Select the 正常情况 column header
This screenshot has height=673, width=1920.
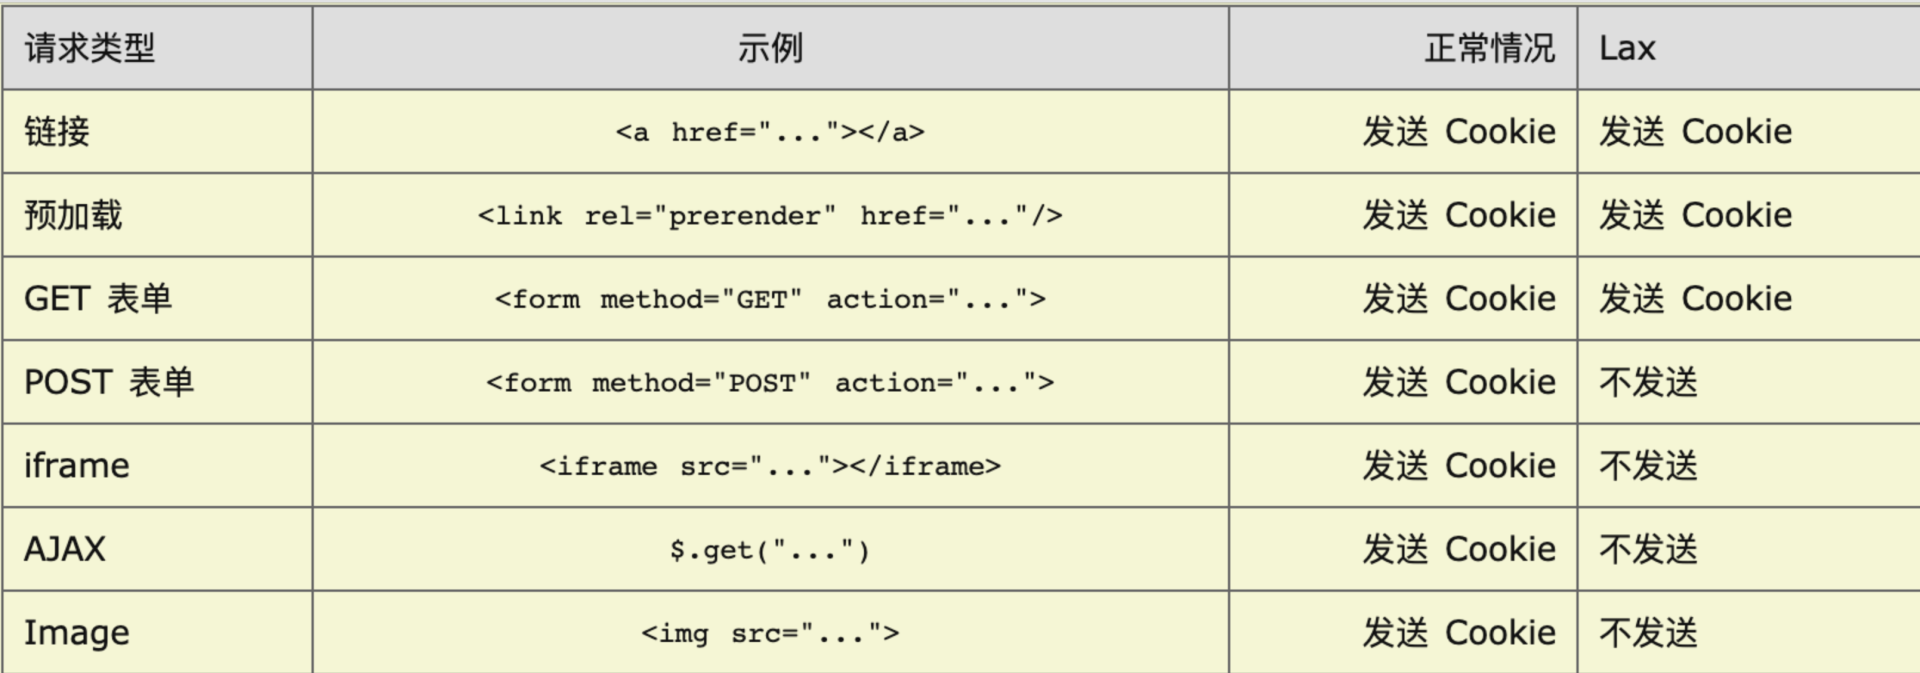1489,48
